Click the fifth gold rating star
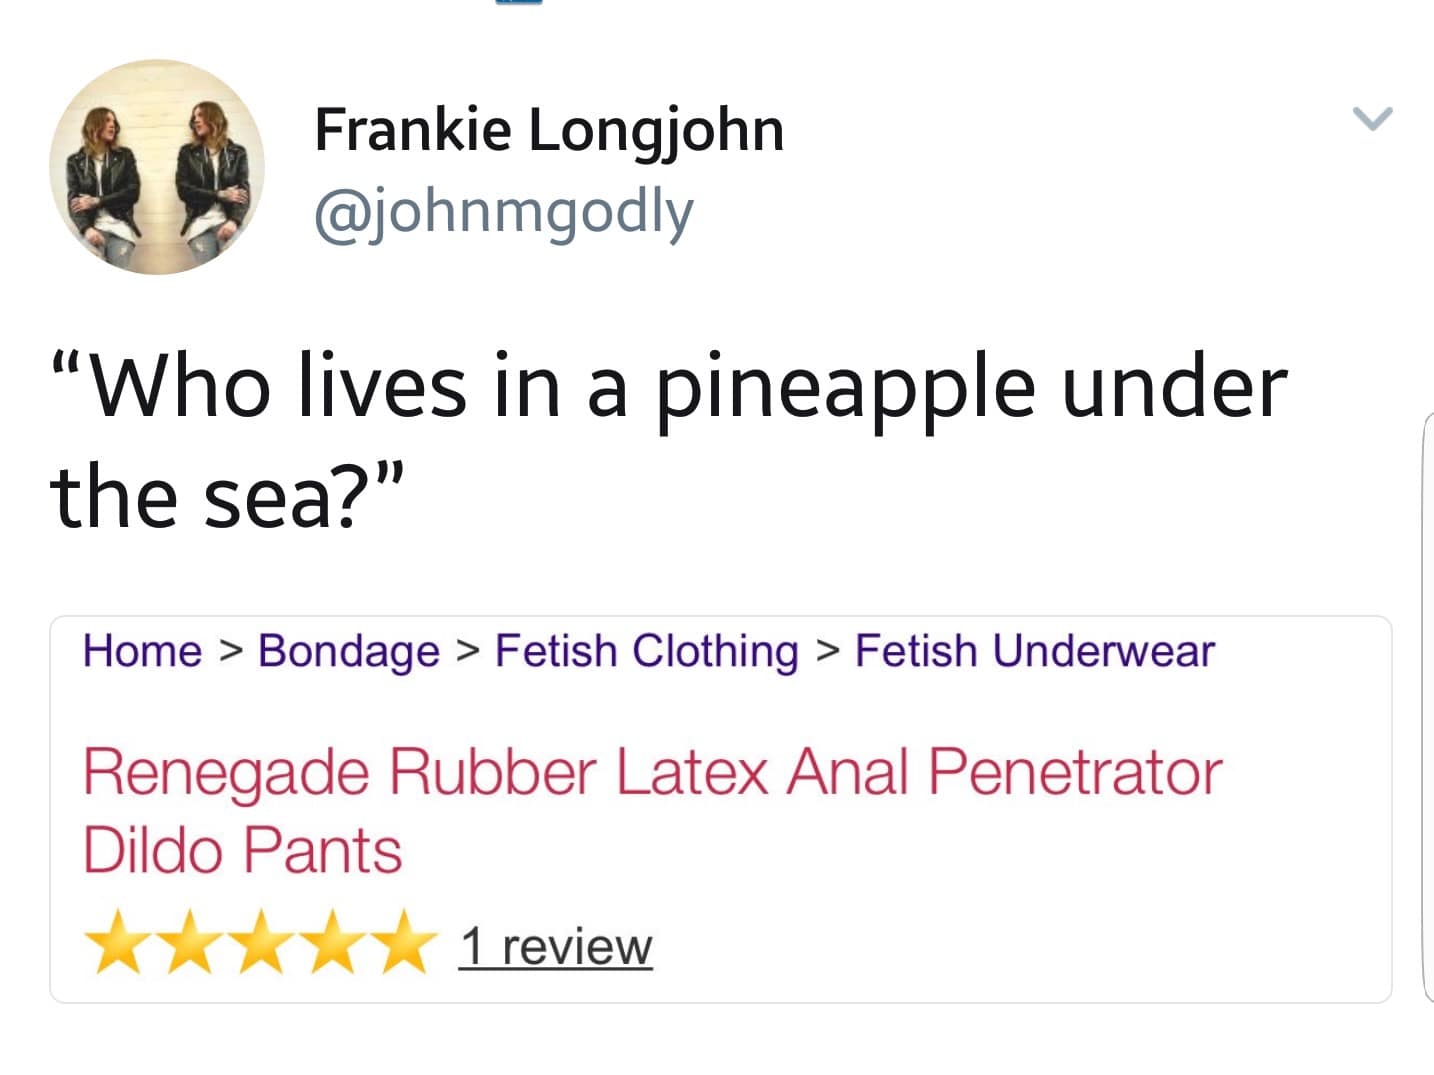 tap(404, 942)
